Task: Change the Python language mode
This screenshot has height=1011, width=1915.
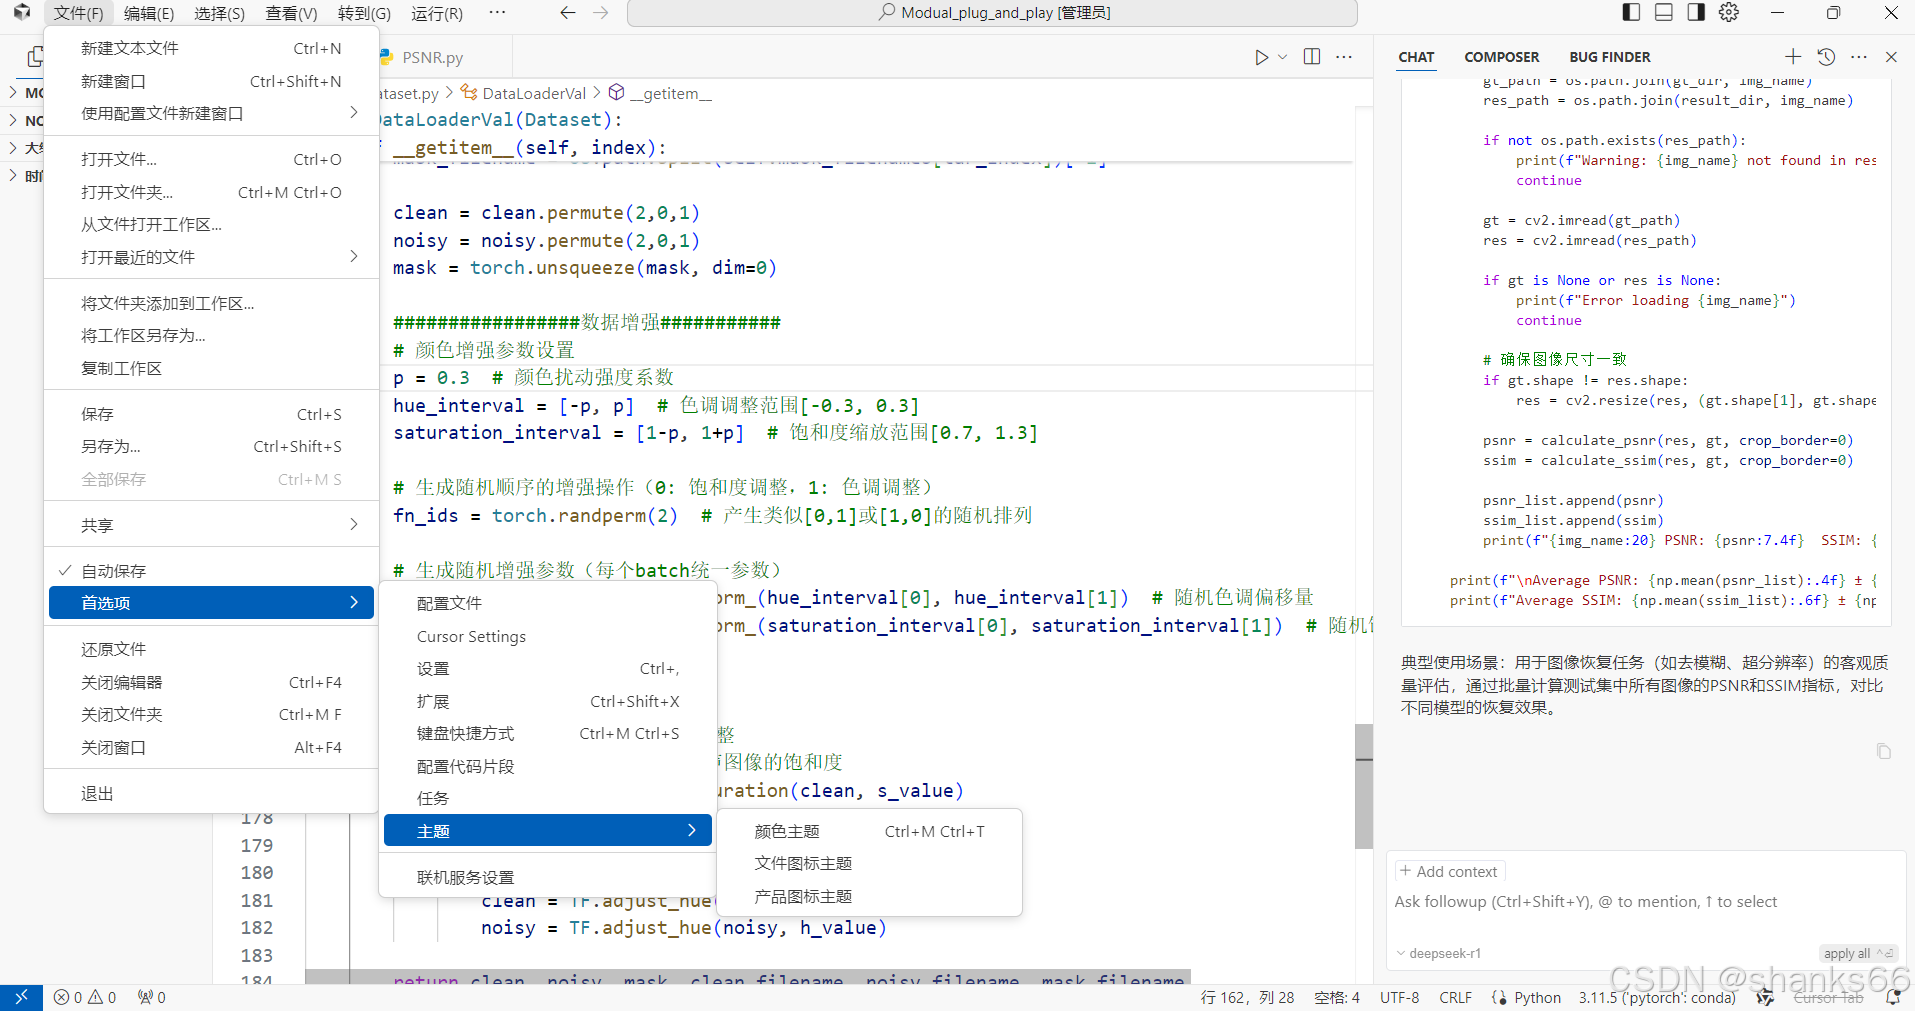Action: (1537, 997)
